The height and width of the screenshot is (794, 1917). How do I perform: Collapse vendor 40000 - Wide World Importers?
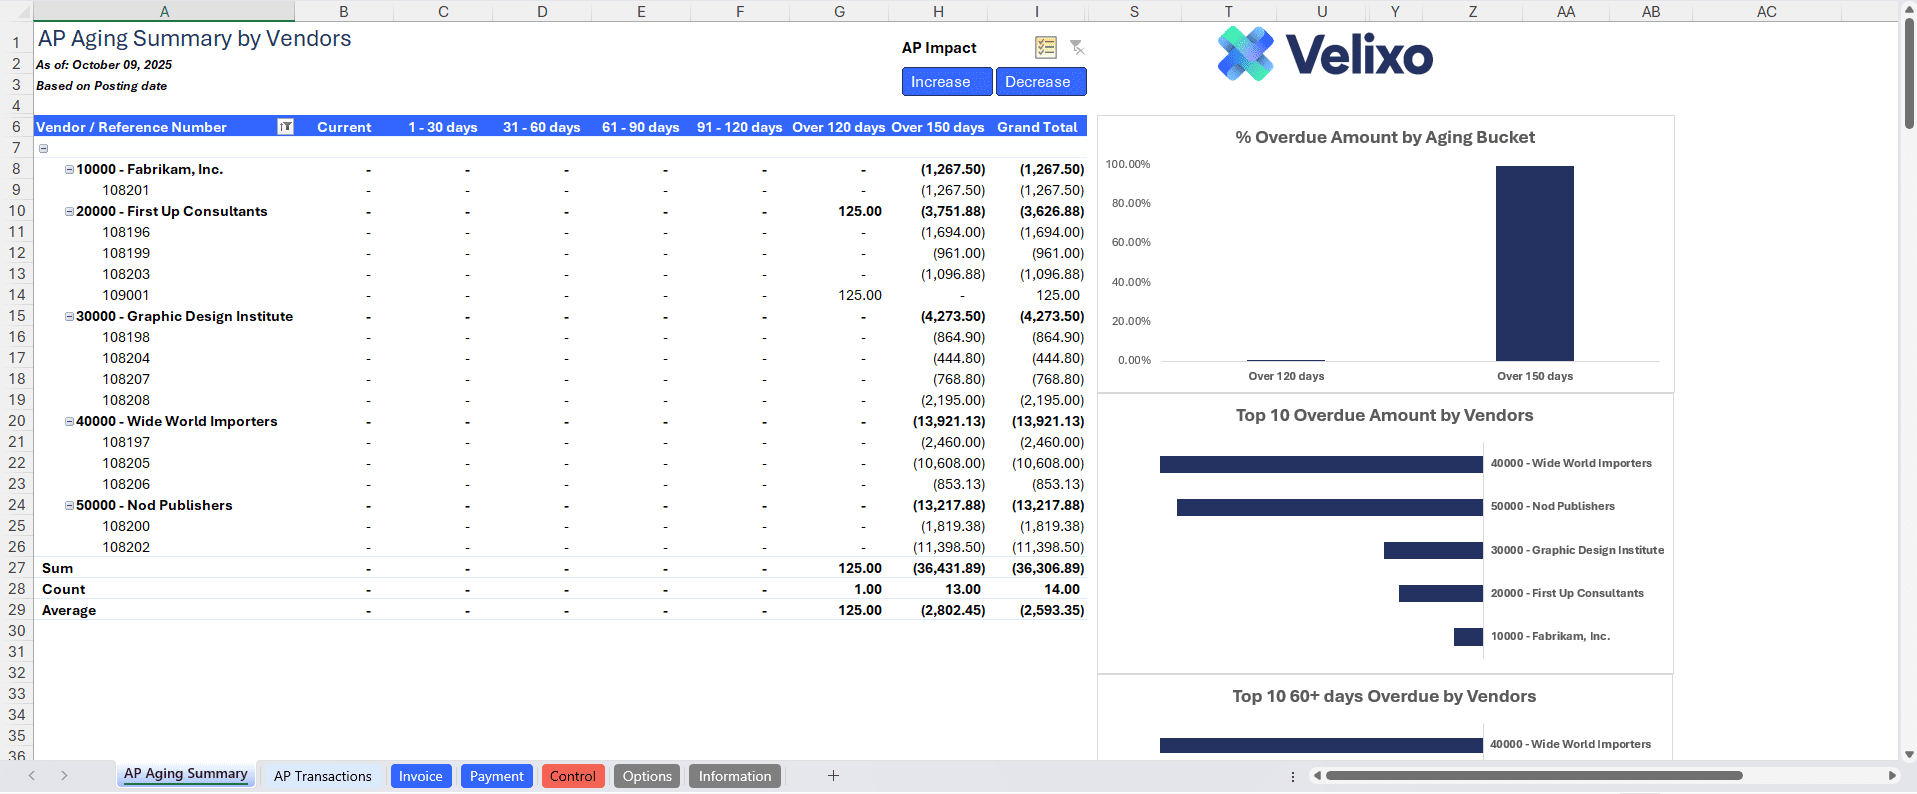pyautogui.click(x=69, y=422)
